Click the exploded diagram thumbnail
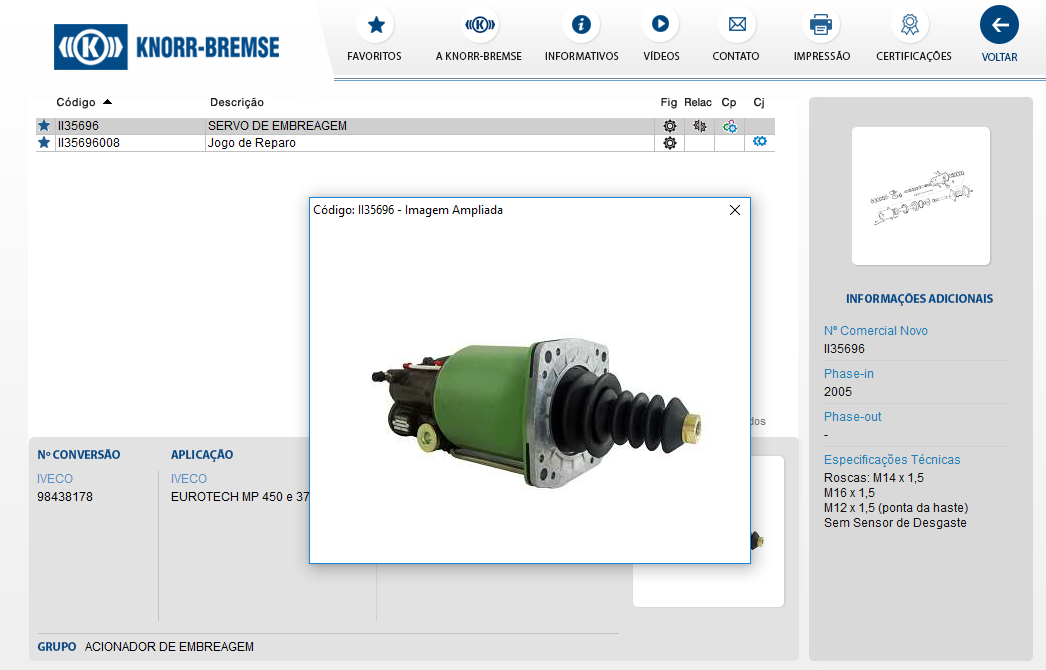Viewport: 1046px width, 670px height. tap(920, 196)
